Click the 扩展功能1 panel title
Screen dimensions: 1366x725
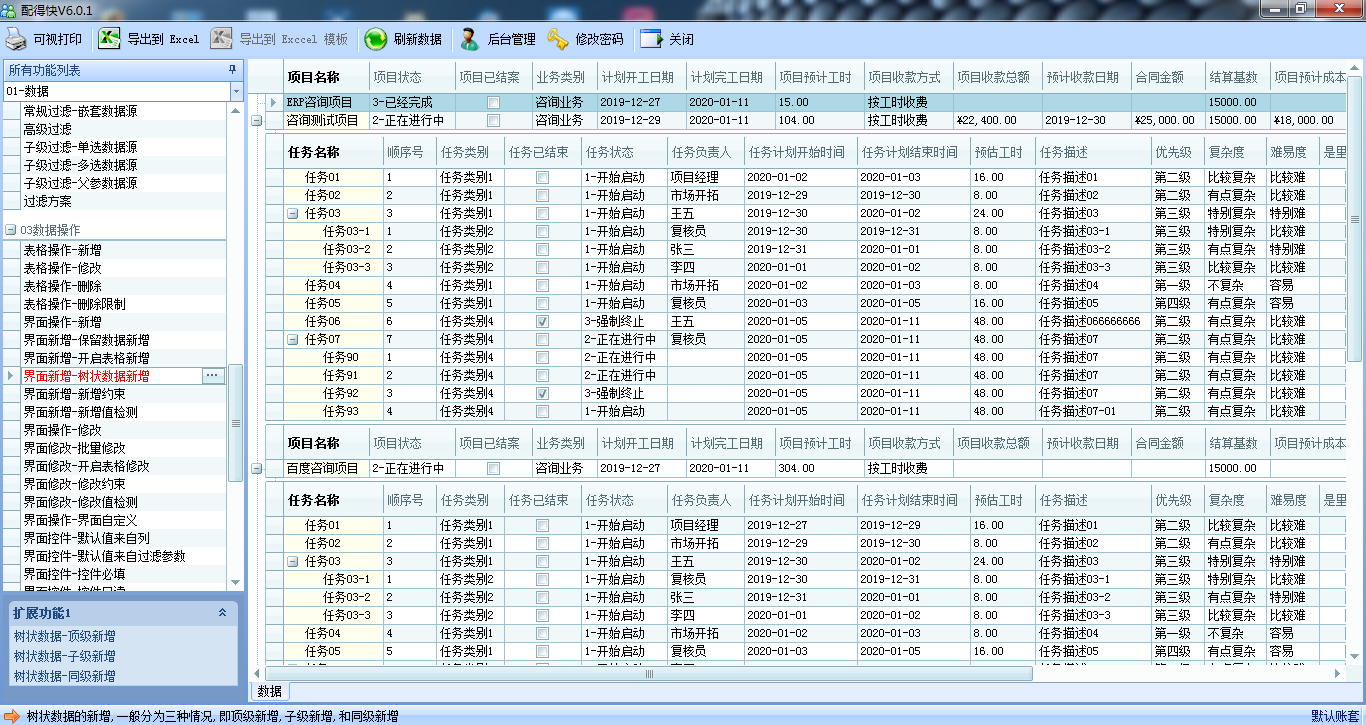[42, 613]
